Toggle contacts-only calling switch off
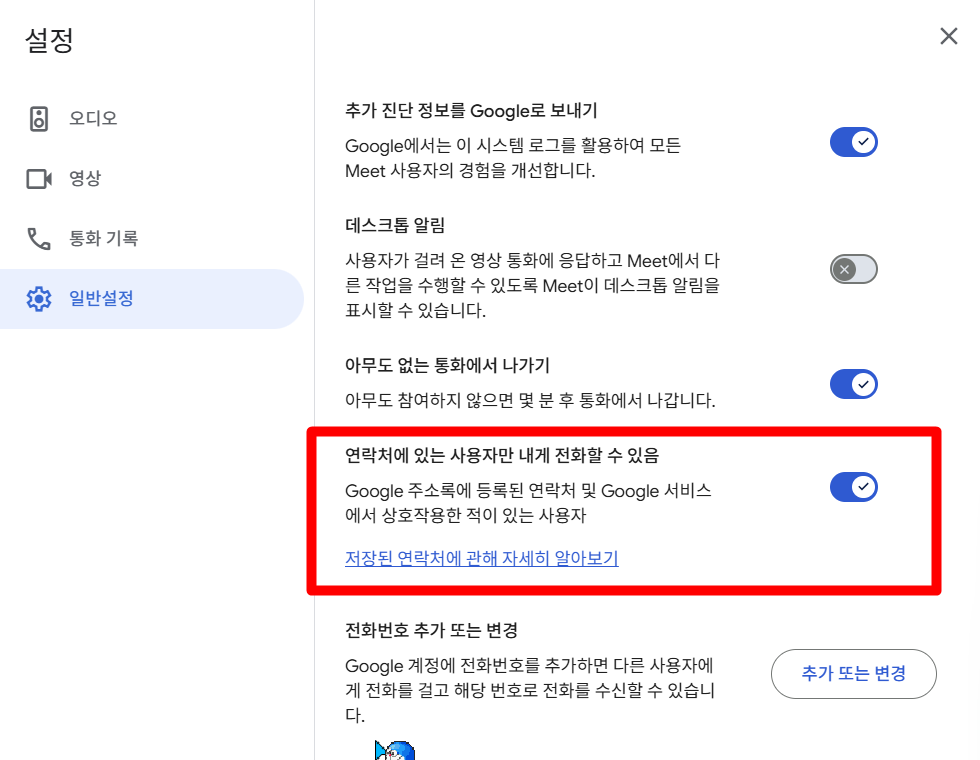 [853, 488]
